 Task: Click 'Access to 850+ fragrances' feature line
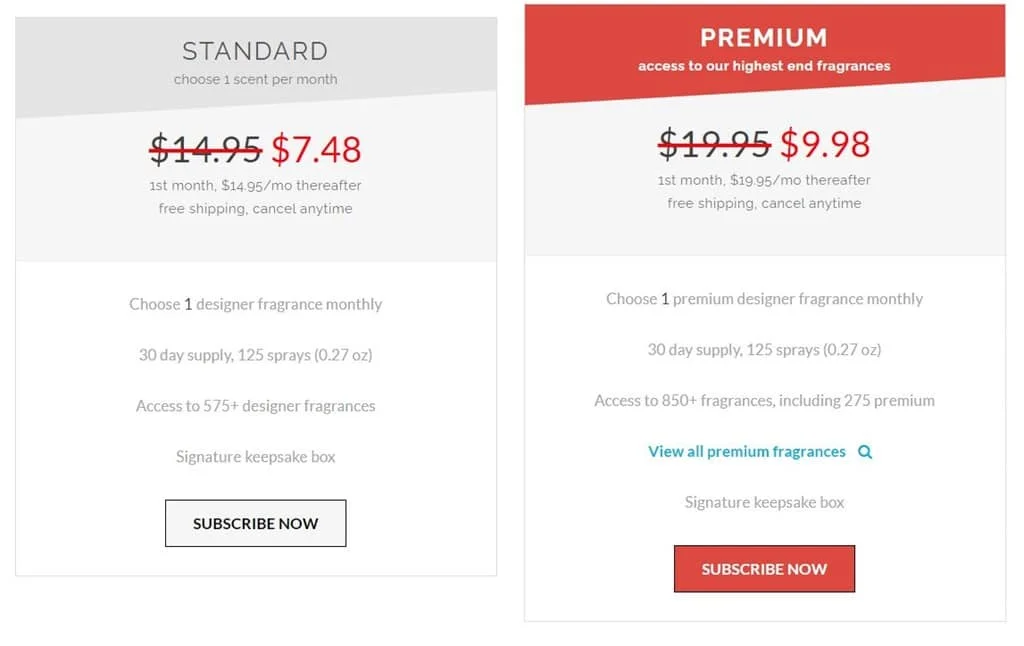tap(764, 400)
